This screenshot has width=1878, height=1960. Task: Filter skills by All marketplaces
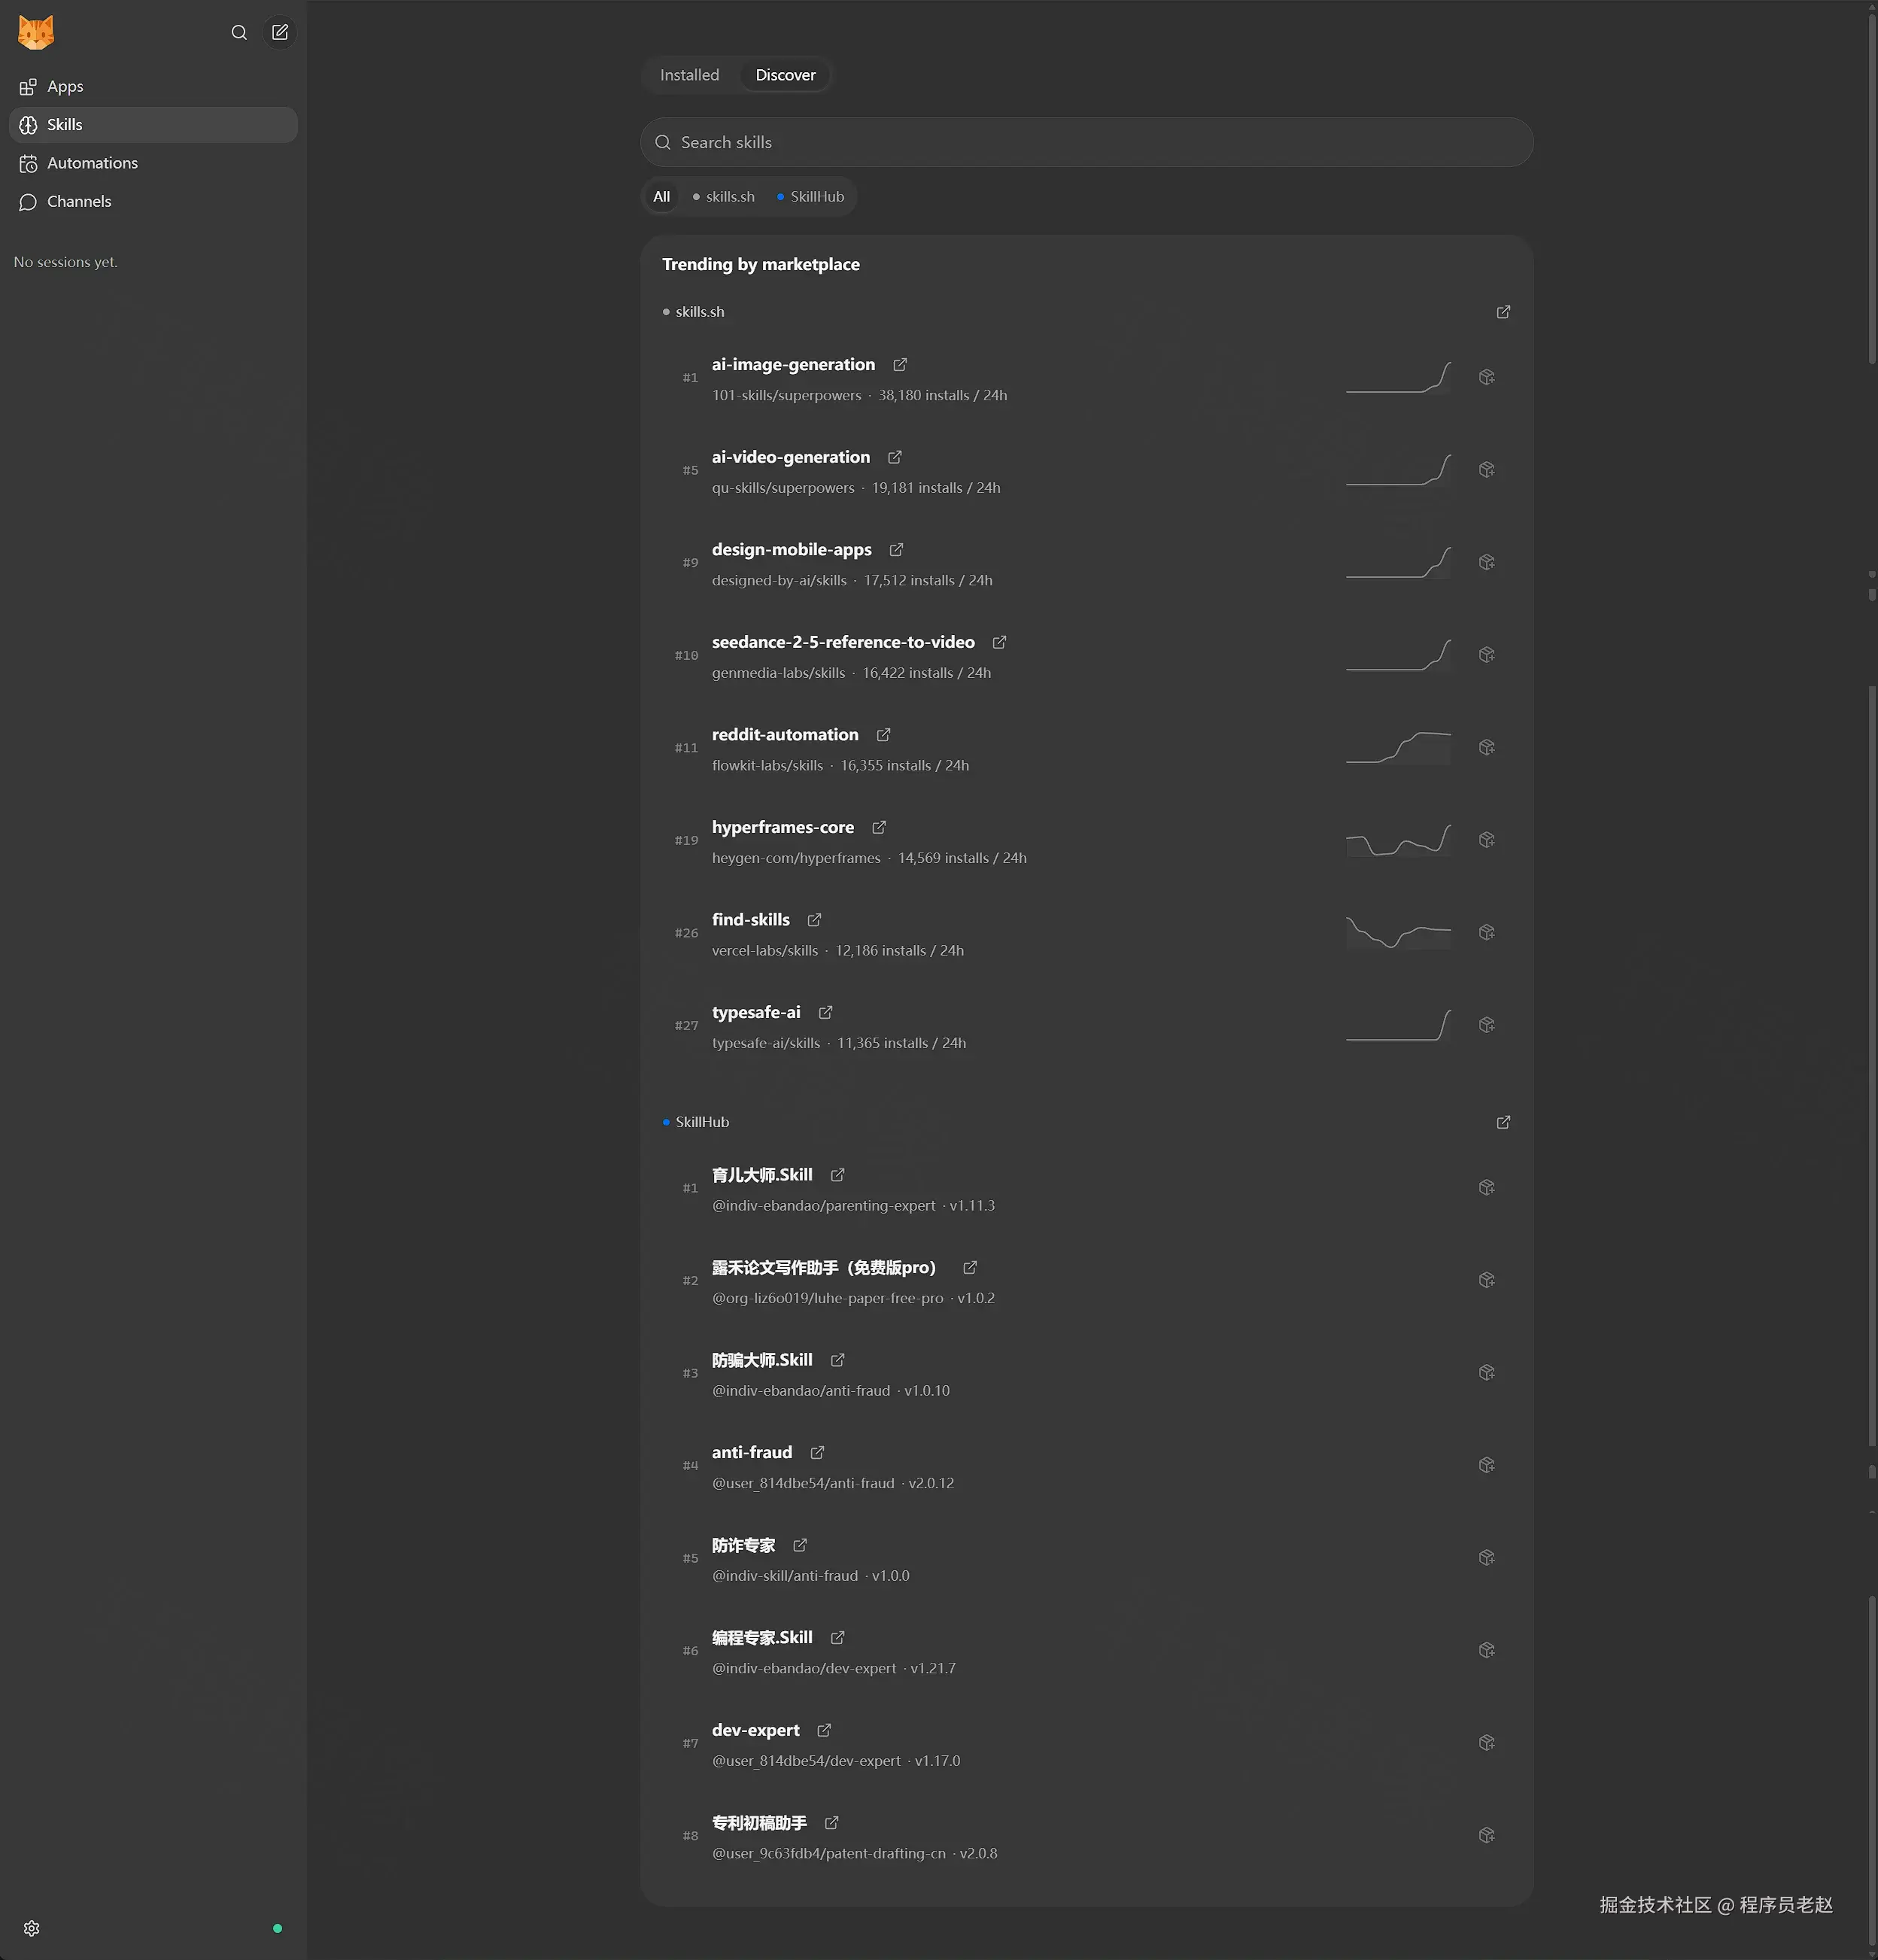(x=662, y=197)
